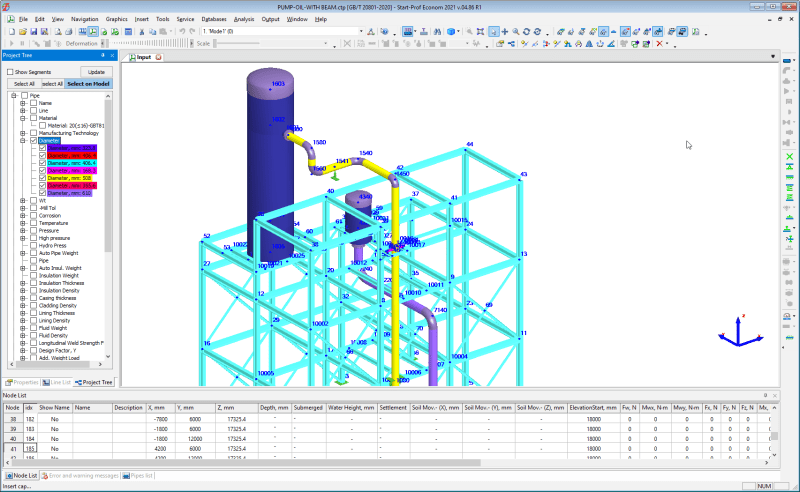Open the Mode1 load case dropdown
Image resolution: width=800 pixels, height=492 pixels.
click(361, 31)
